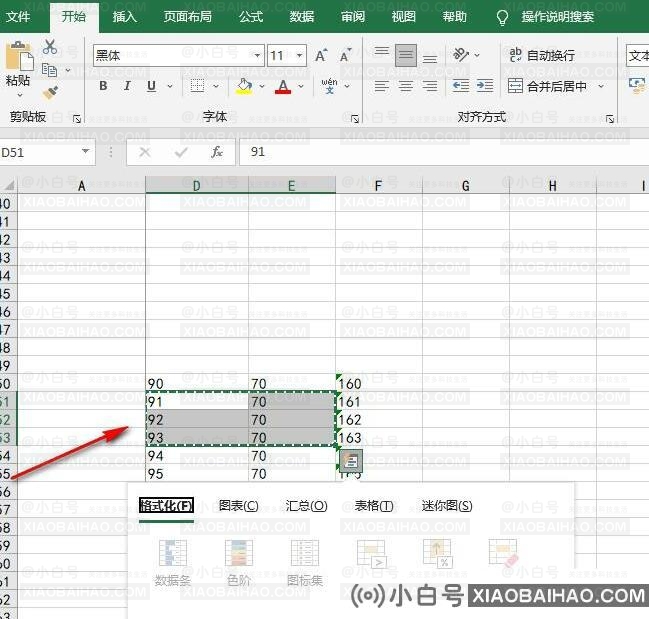
Task: Open paste options arrow under 粘贴
Action: click(x=19, y=96)
